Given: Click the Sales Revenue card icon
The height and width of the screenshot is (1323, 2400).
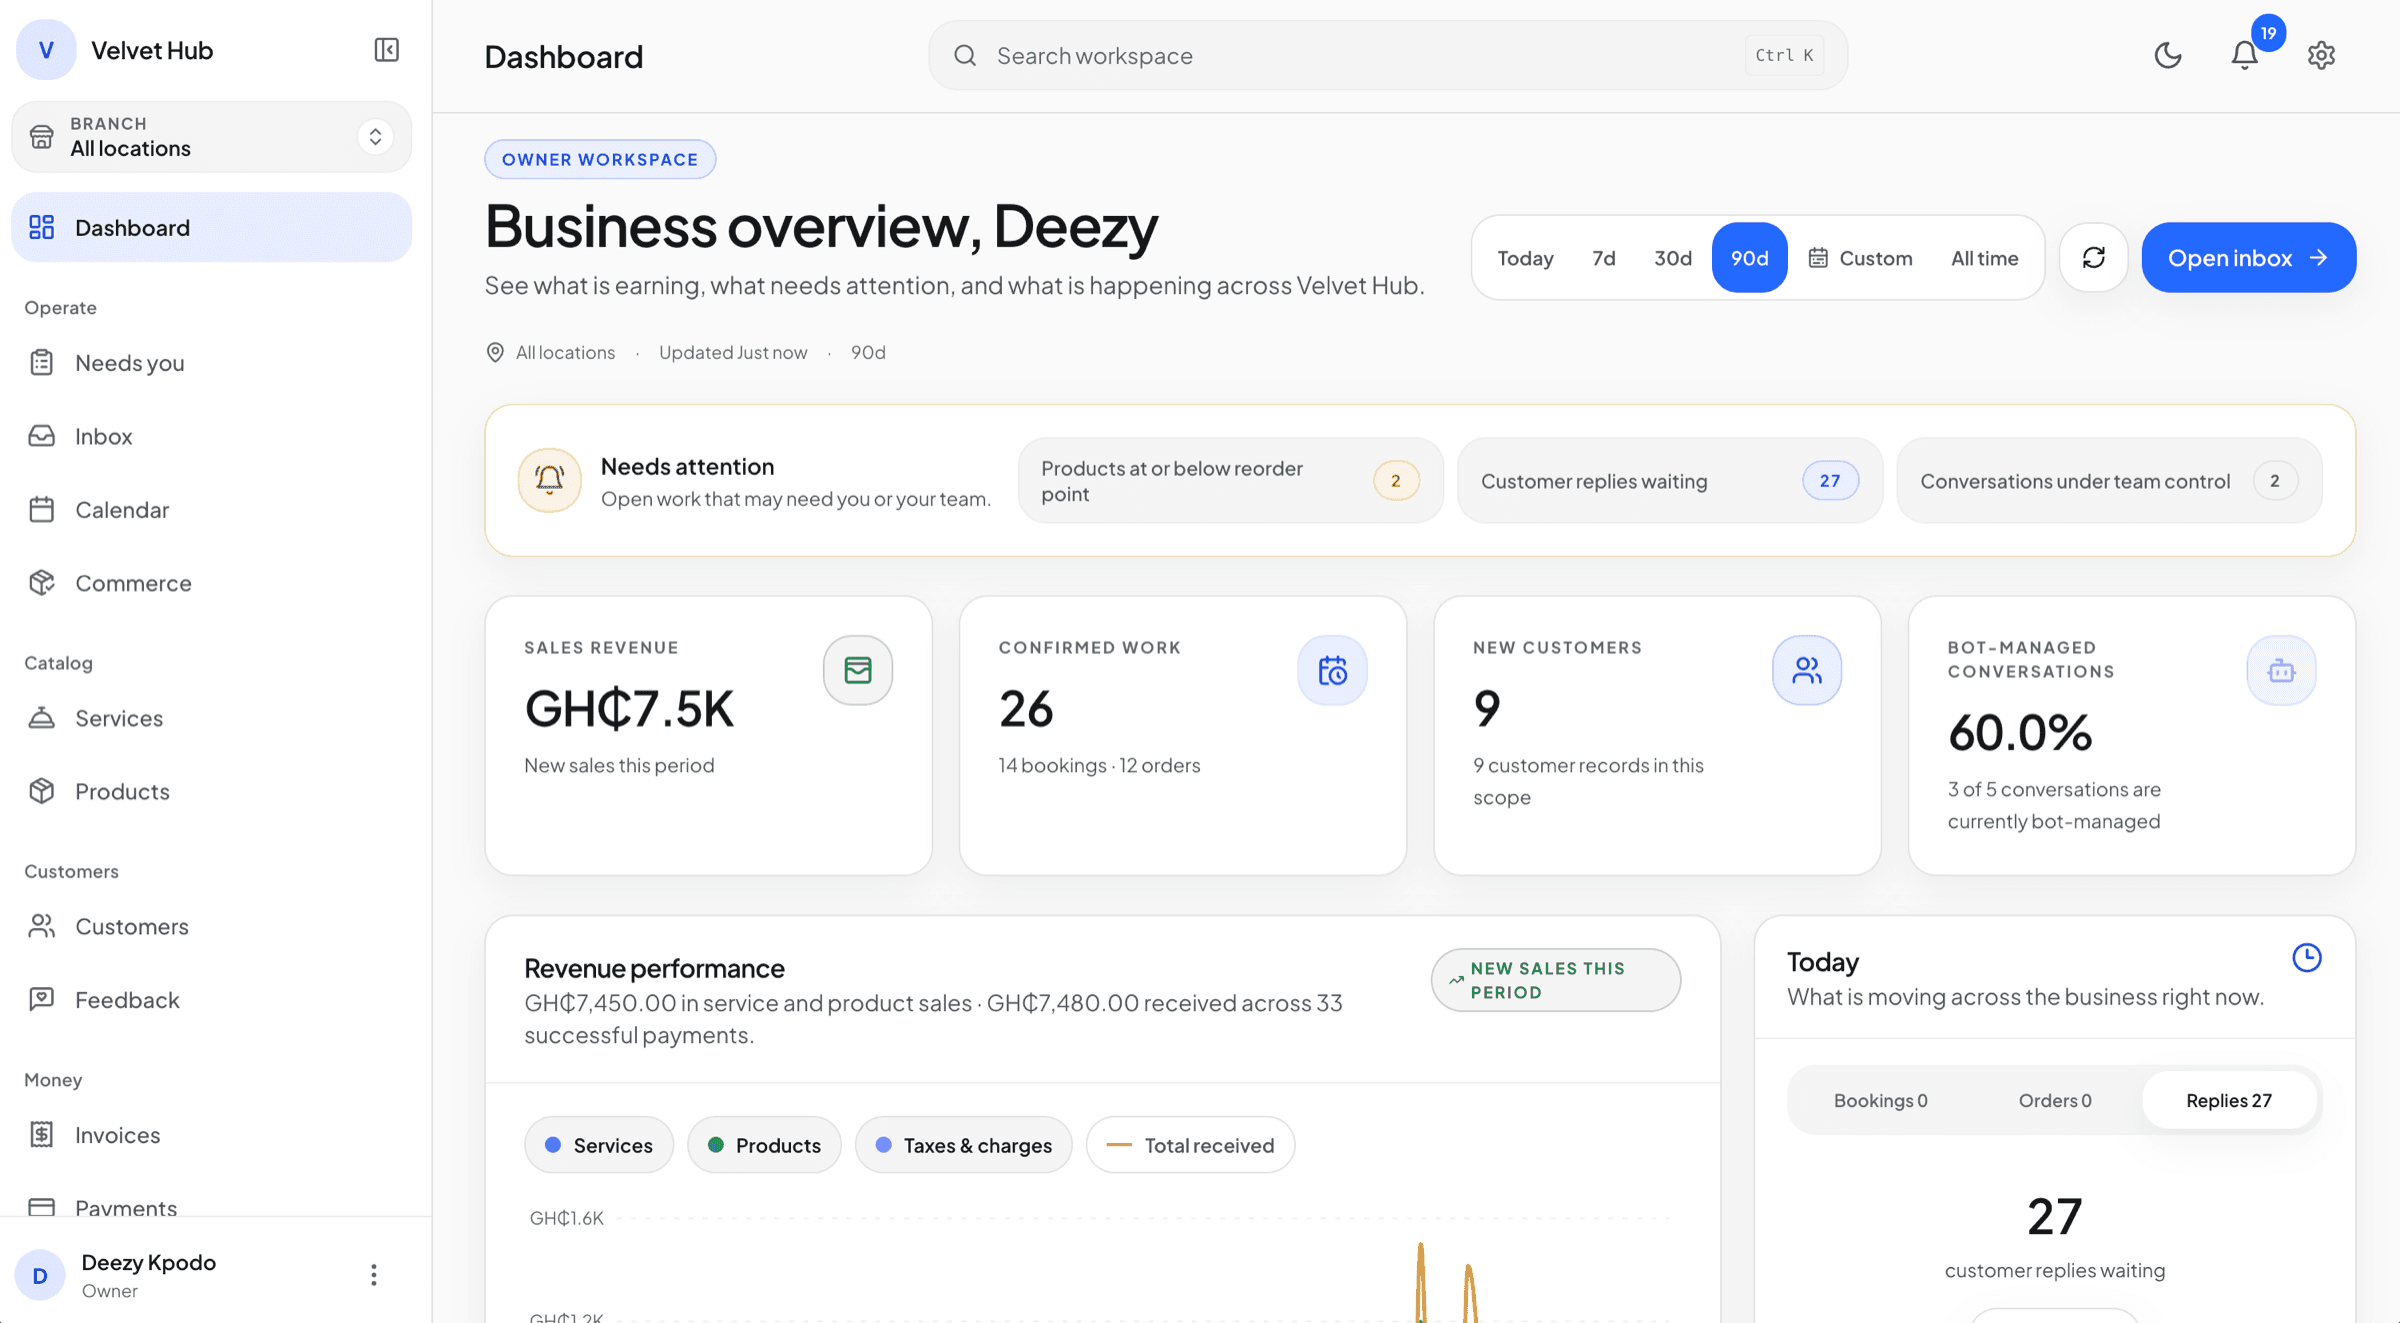Looking at the screenshot, I should point(857,670).
